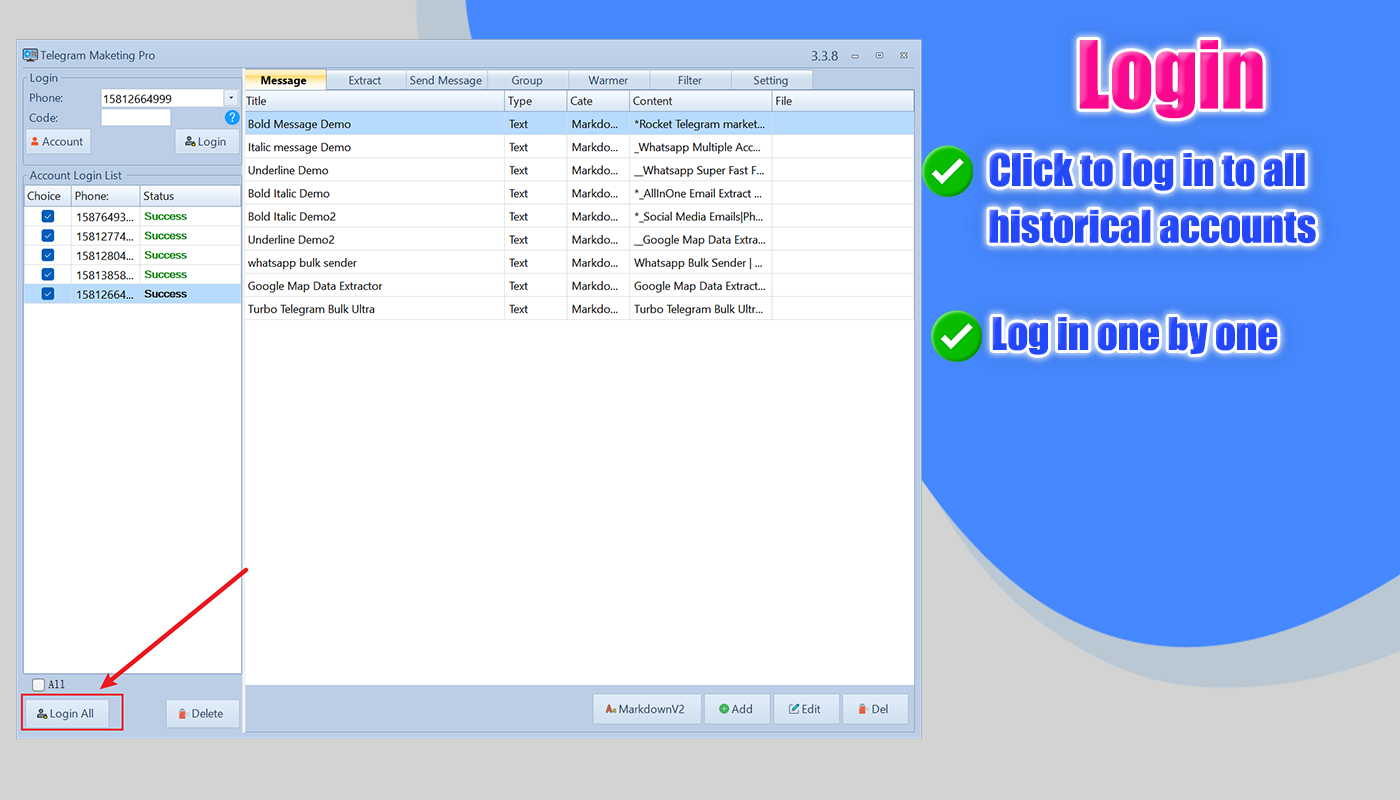
Task: Click the Delete button with trash icon
Action: tap(202, 713)
